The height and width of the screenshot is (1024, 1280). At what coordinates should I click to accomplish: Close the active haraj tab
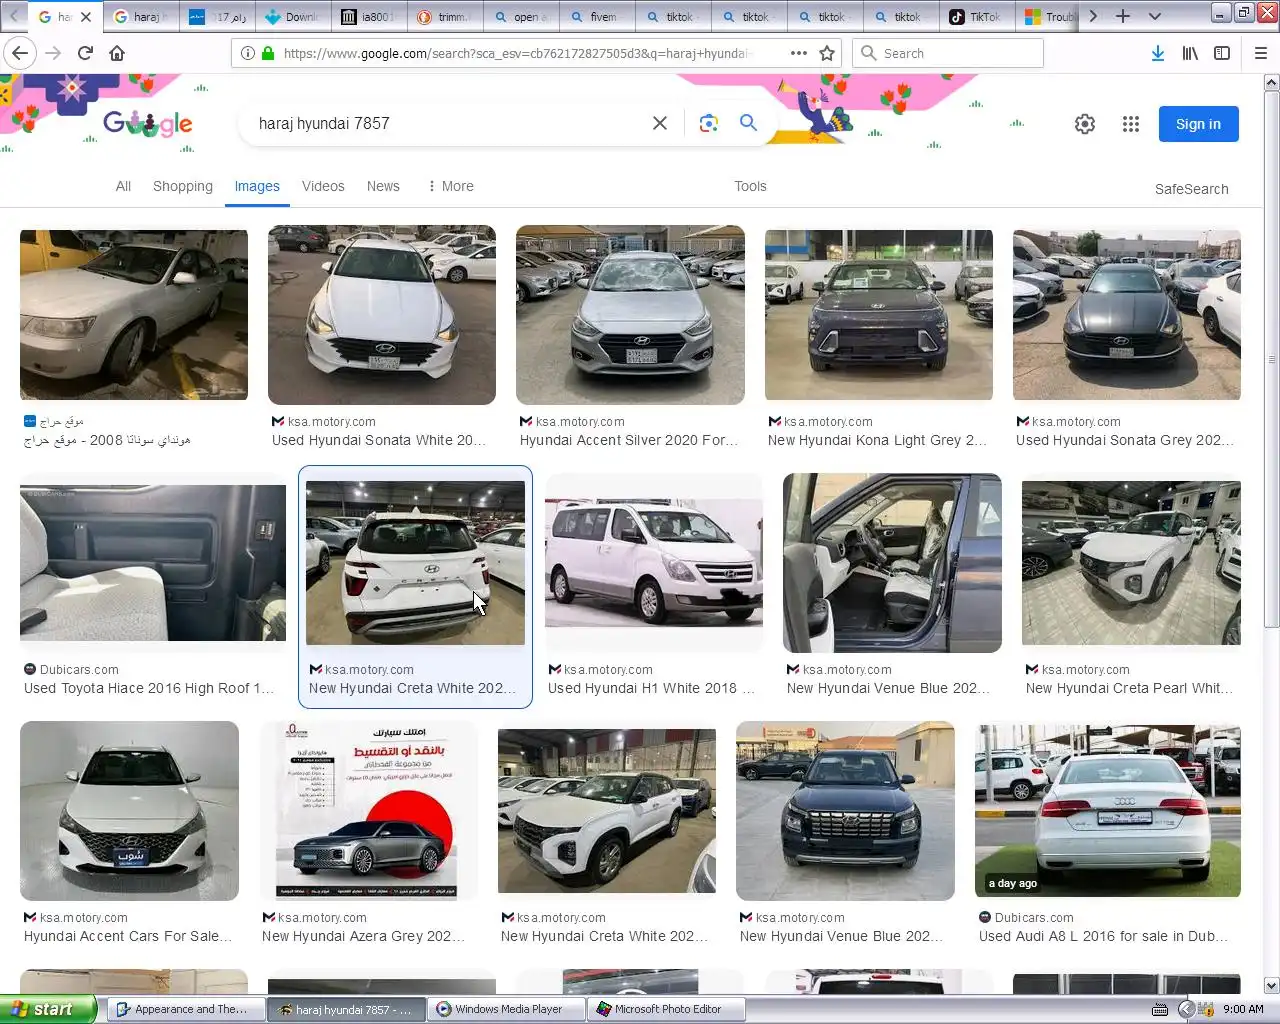[x=86, y=17]
